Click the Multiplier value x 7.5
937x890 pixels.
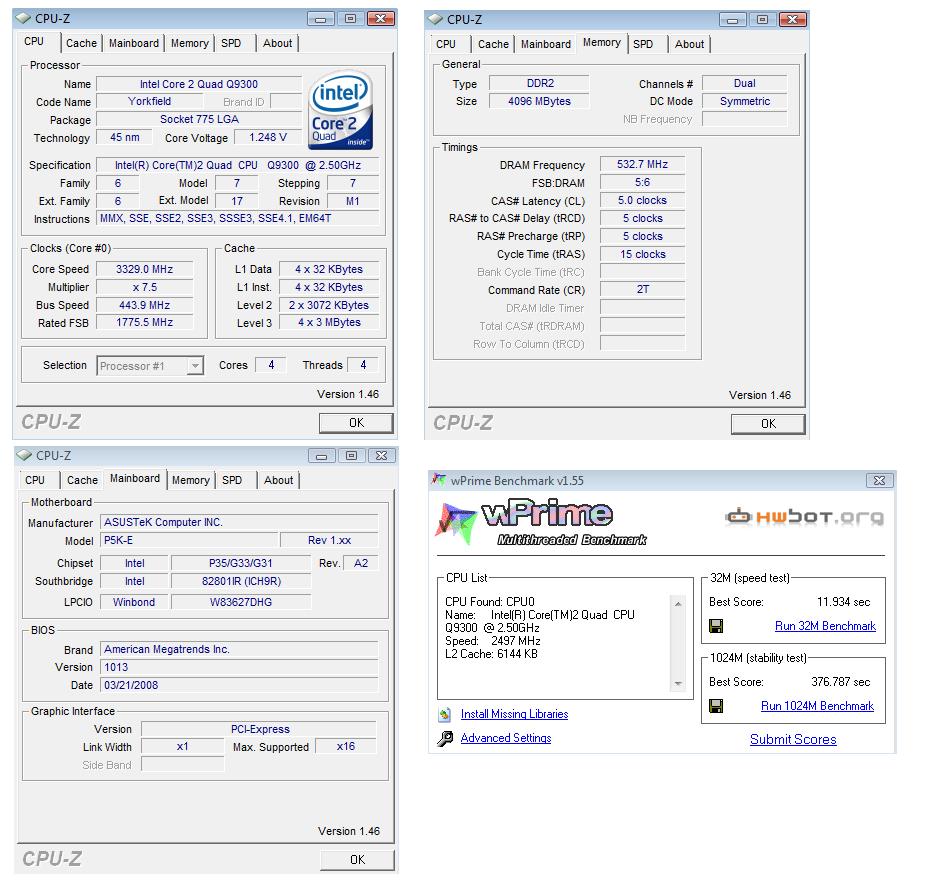(x=145, y=288)
